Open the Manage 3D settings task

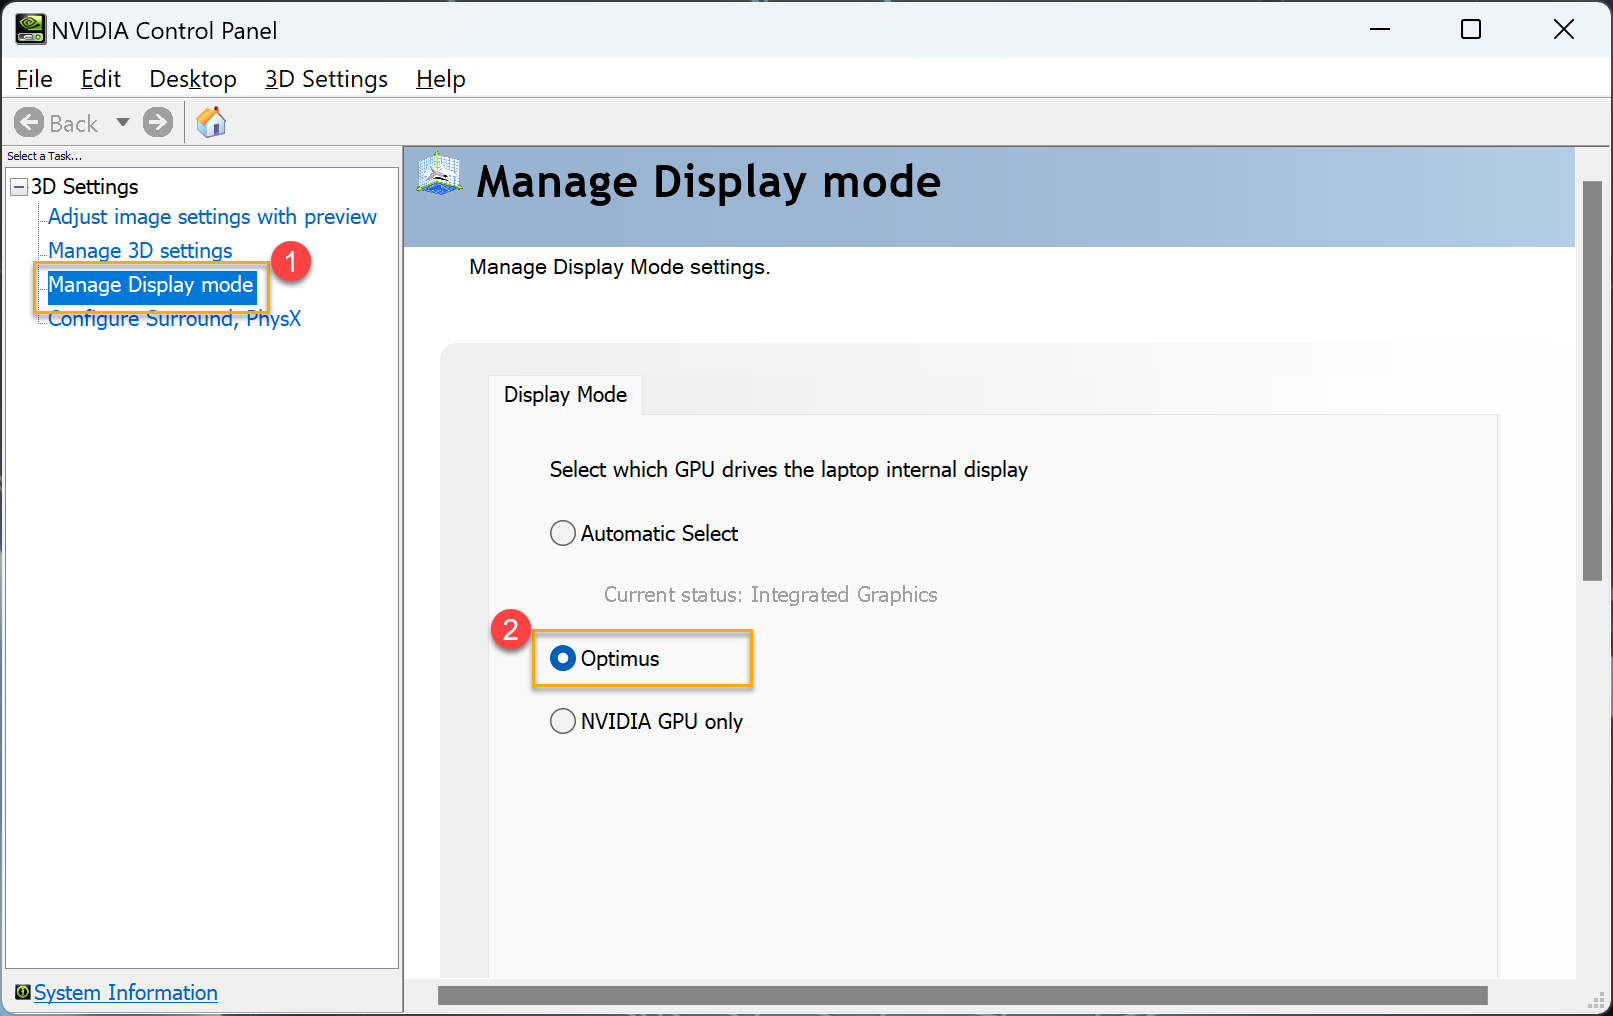(x=140, y=251)
